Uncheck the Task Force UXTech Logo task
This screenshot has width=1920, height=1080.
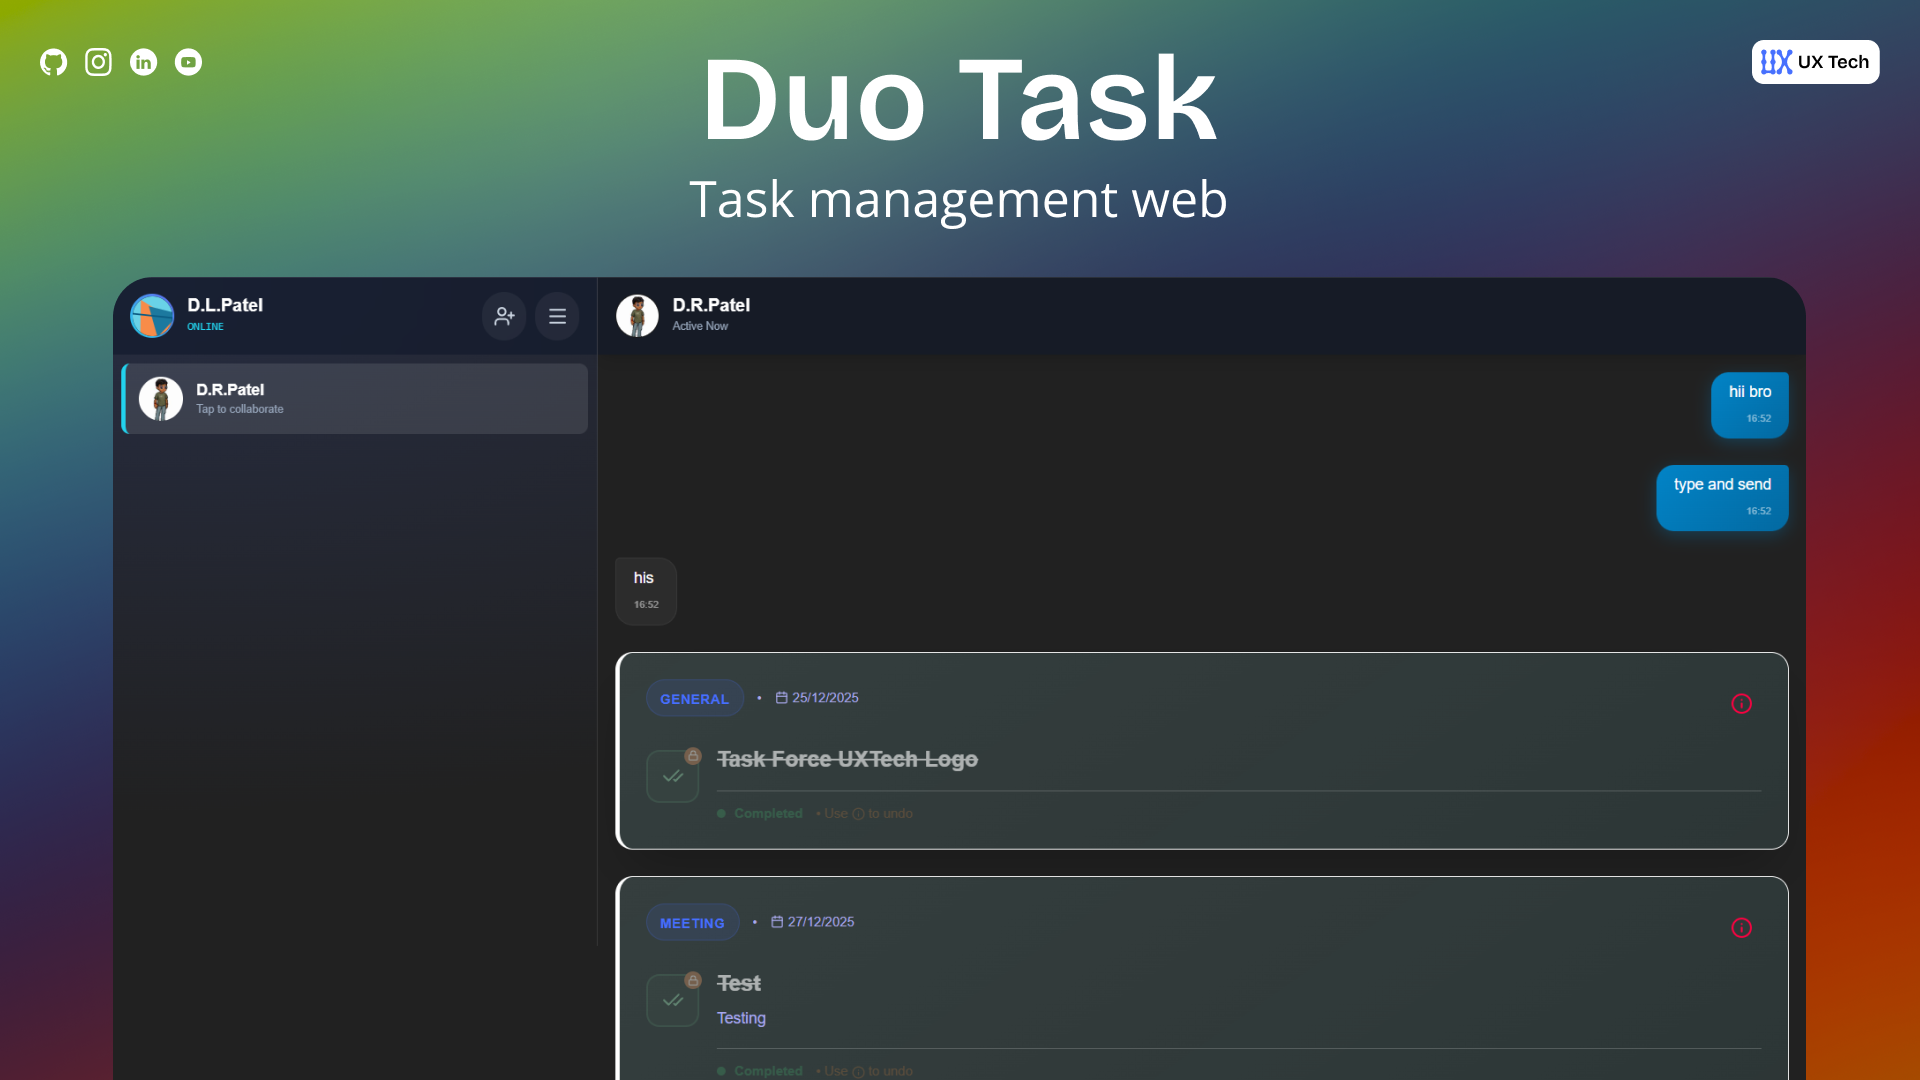tap(672, 777)
